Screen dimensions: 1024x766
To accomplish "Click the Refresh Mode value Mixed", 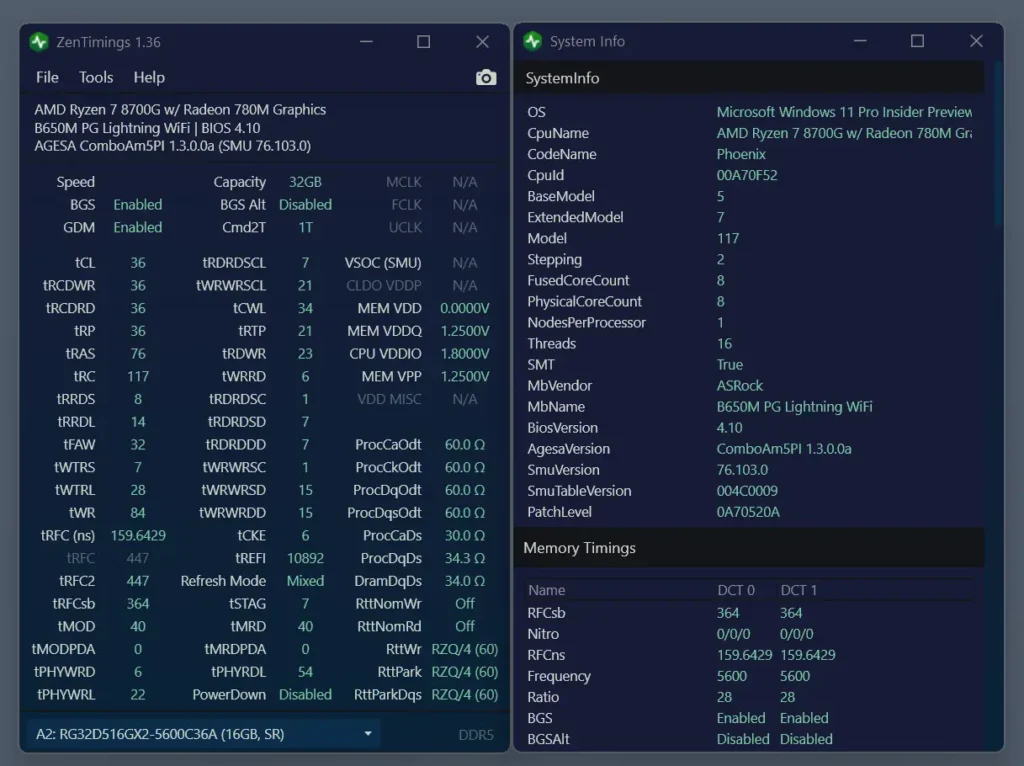I will 306,580.
